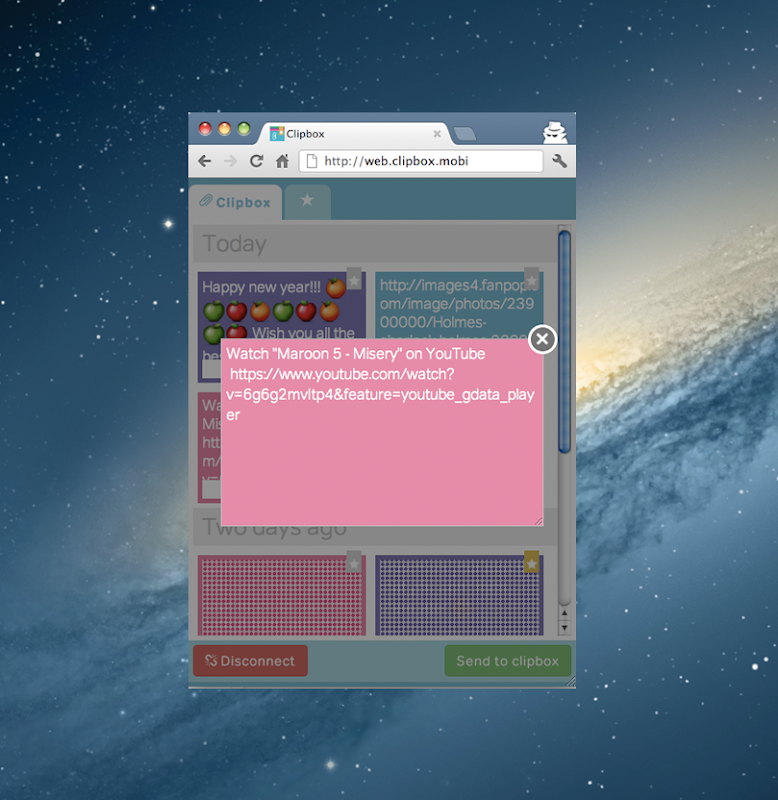Open the pink dotted clip
The image size is (778, 800).
coord(282,595)
